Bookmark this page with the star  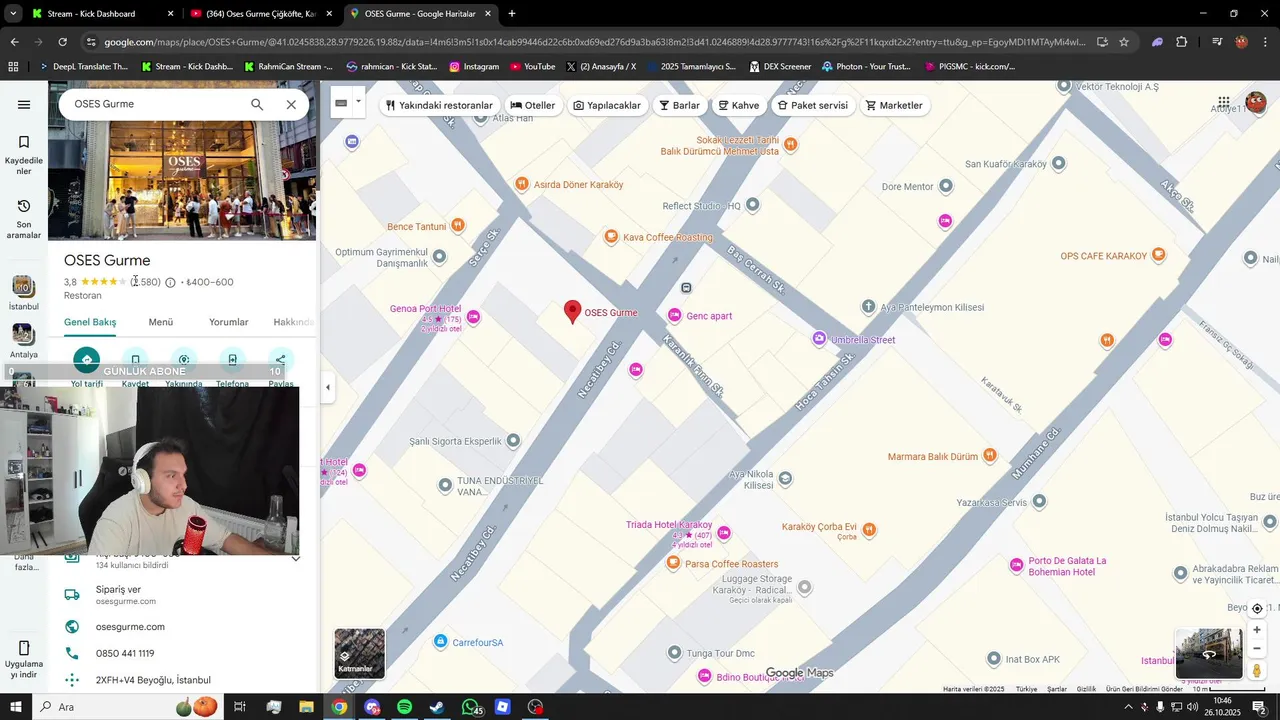(x=1124, y=42)
